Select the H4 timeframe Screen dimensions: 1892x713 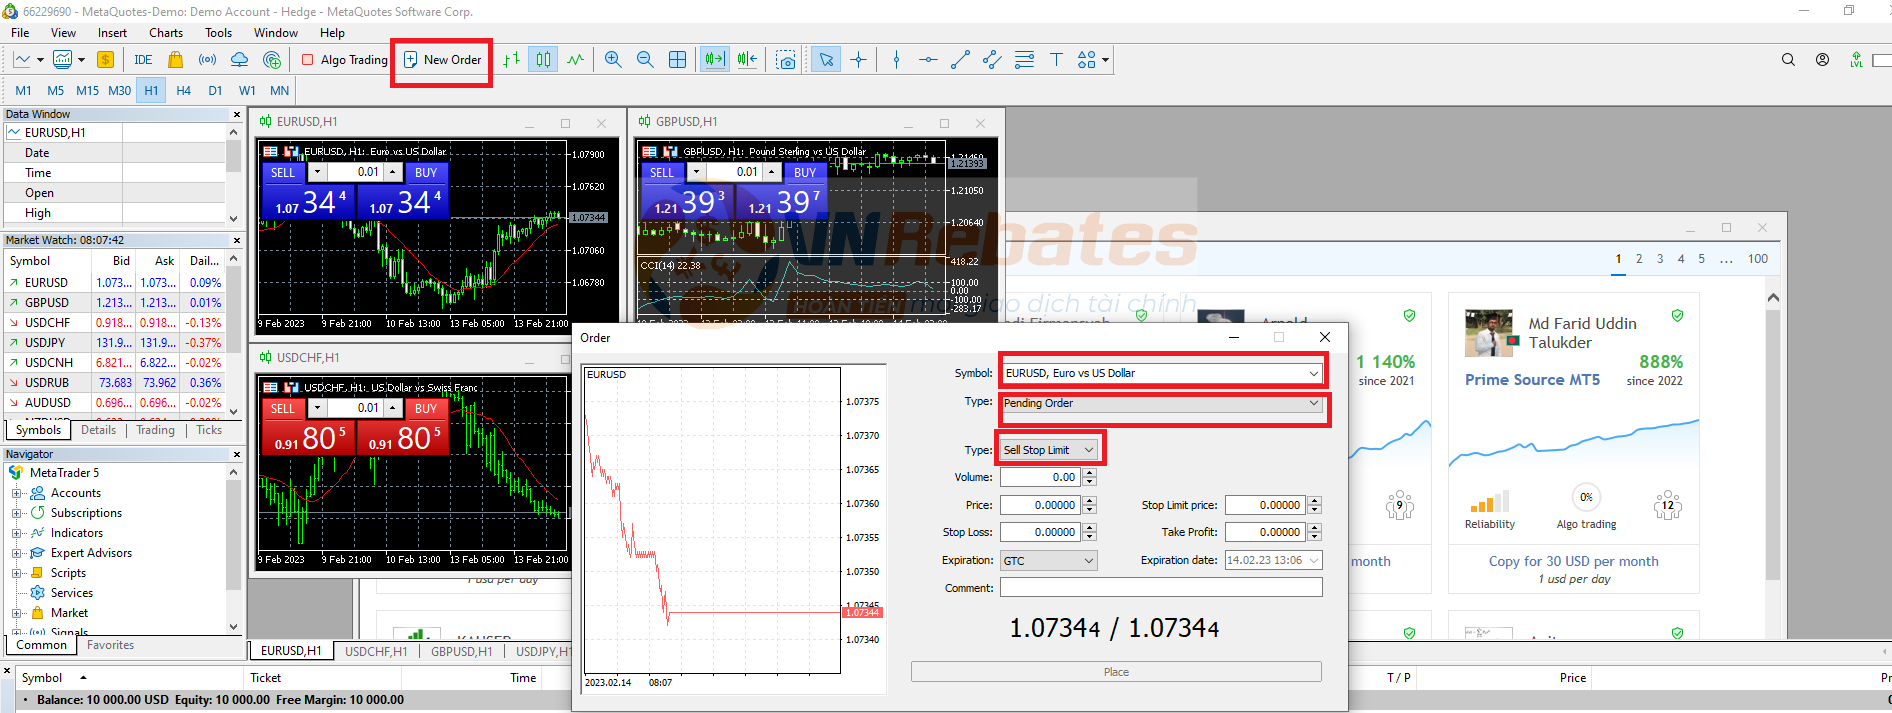[x=183, y=90]
